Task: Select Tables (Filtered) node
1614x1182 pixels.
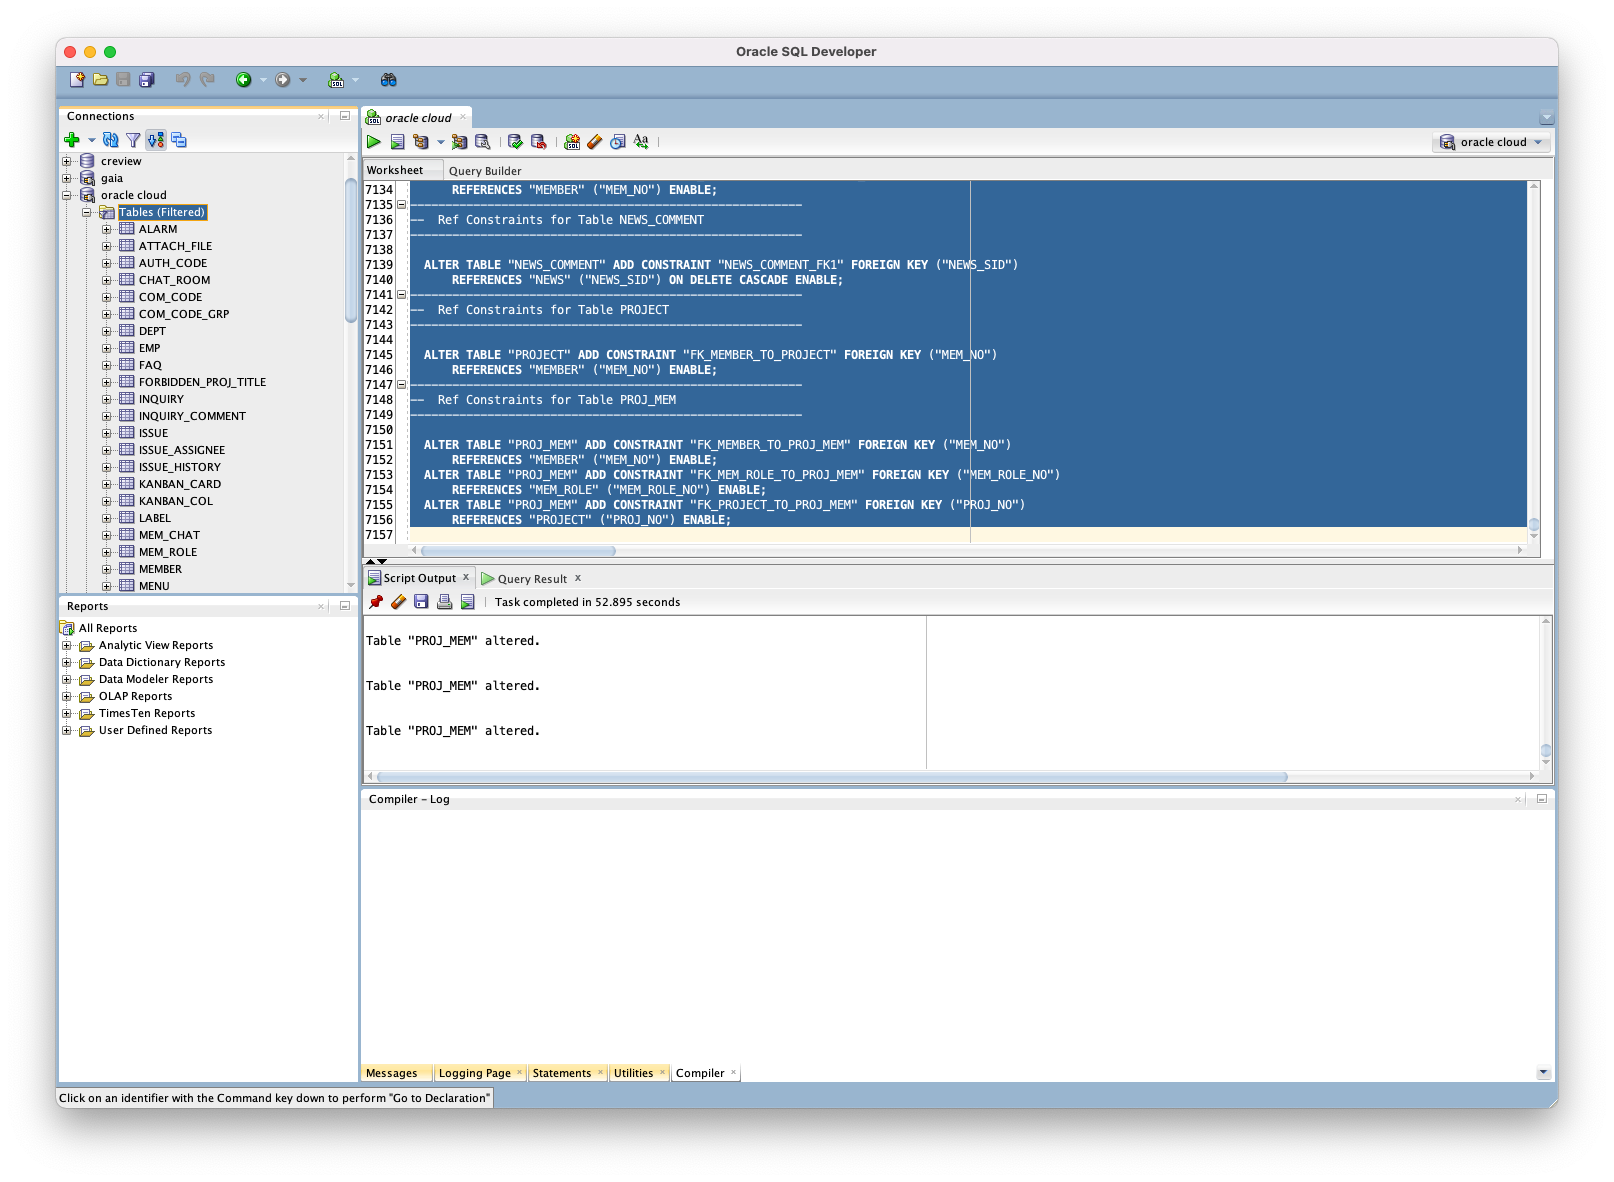Action: (x=162, y=212)
